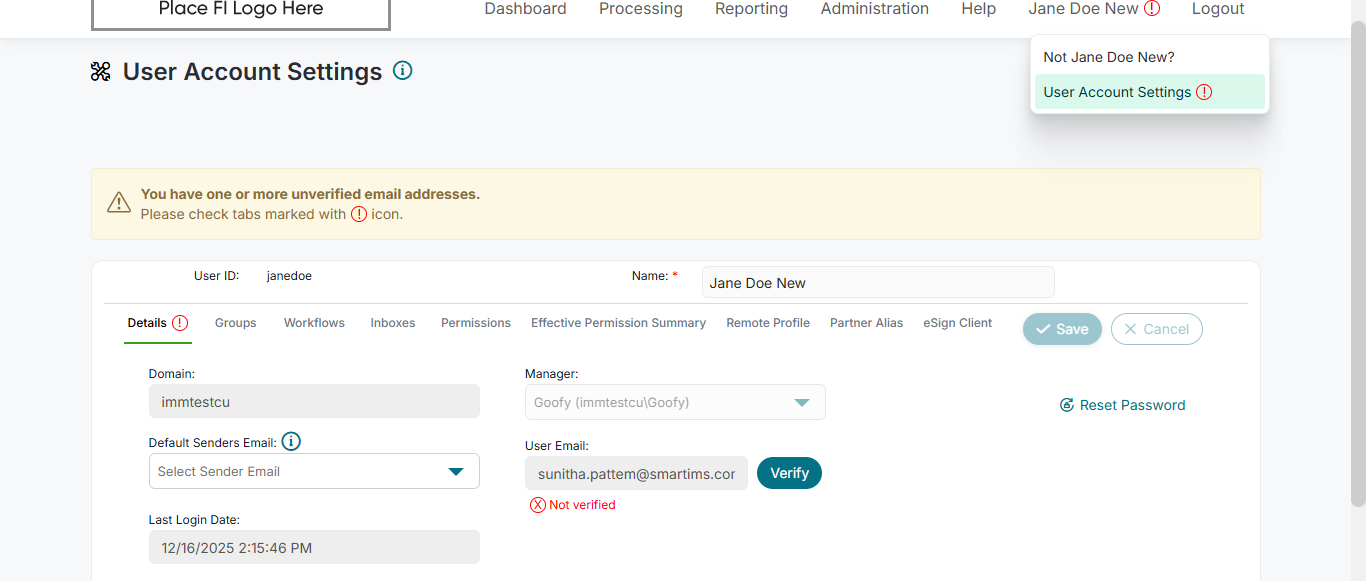
Task: Click the red X Not verified icon
Action: click(538, 505)
